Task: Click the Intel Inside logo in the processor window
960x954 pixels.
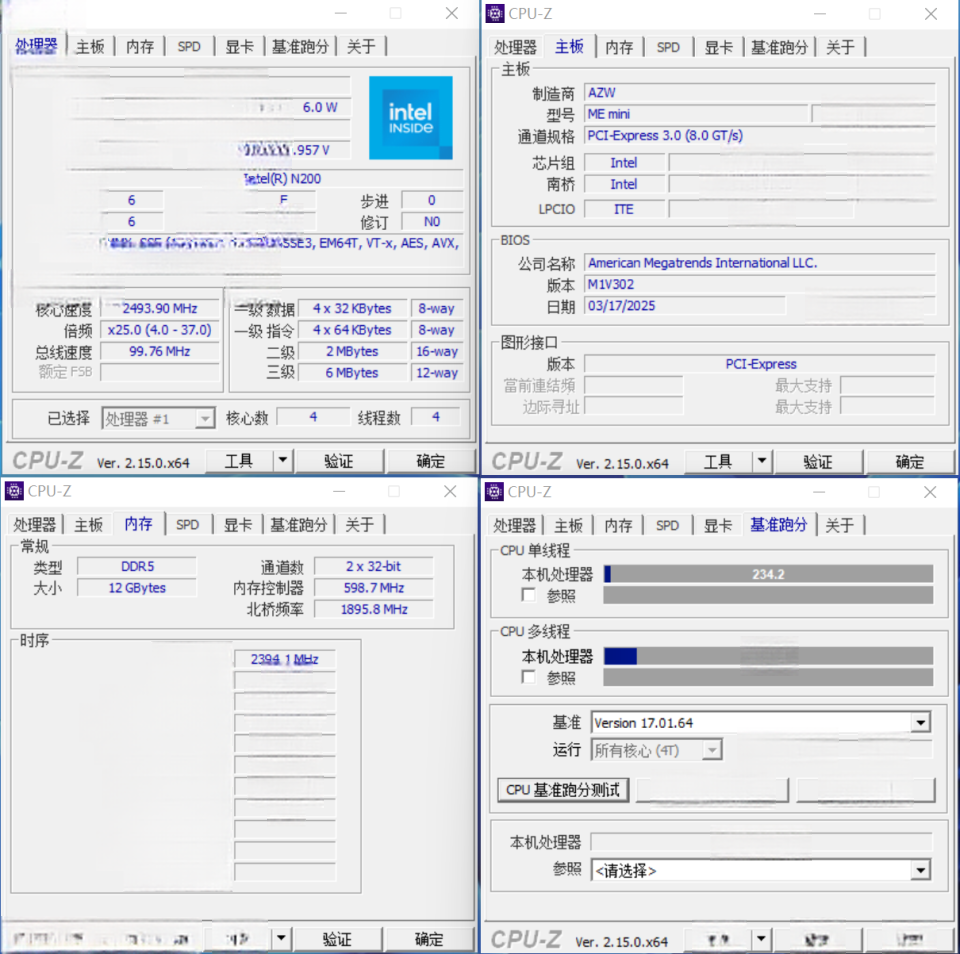Action: point(411,118)
